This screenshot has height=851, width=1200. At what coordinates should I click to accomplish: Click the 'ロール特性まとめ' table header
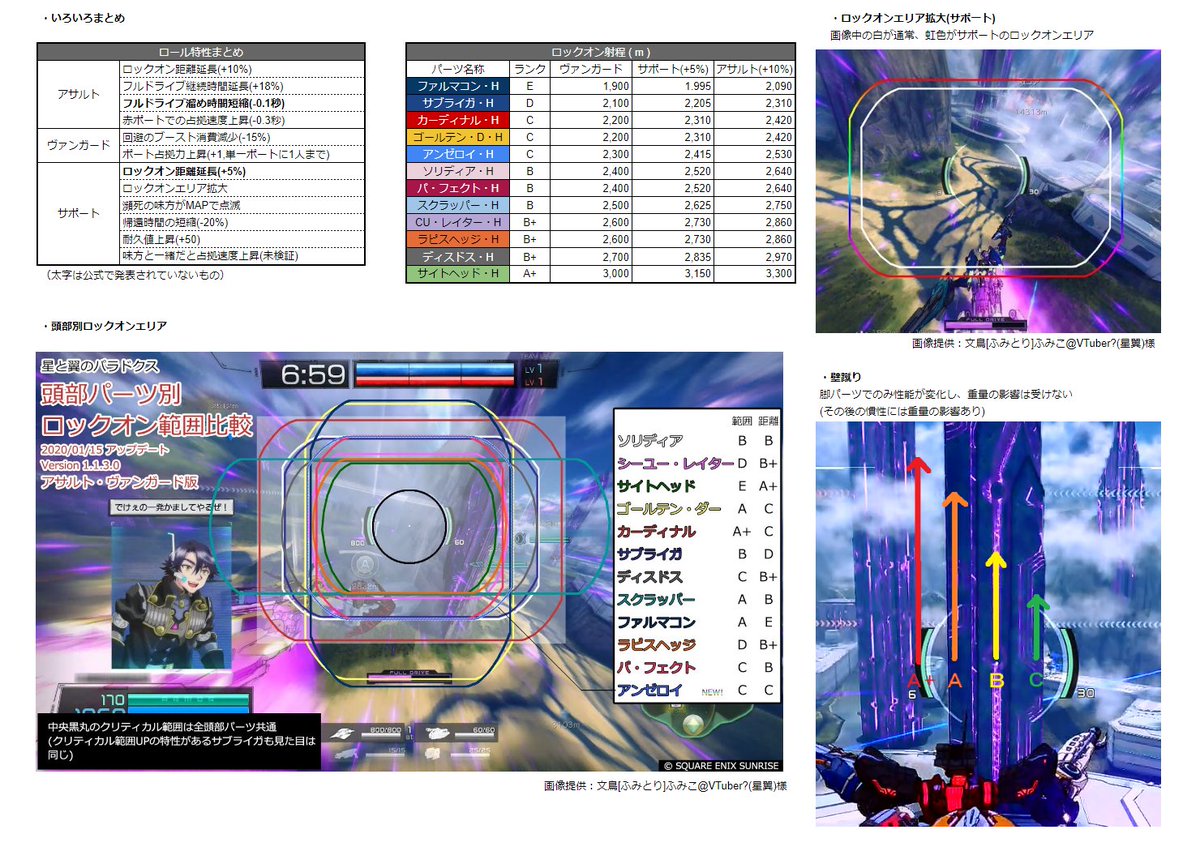(x=201, y=52)
